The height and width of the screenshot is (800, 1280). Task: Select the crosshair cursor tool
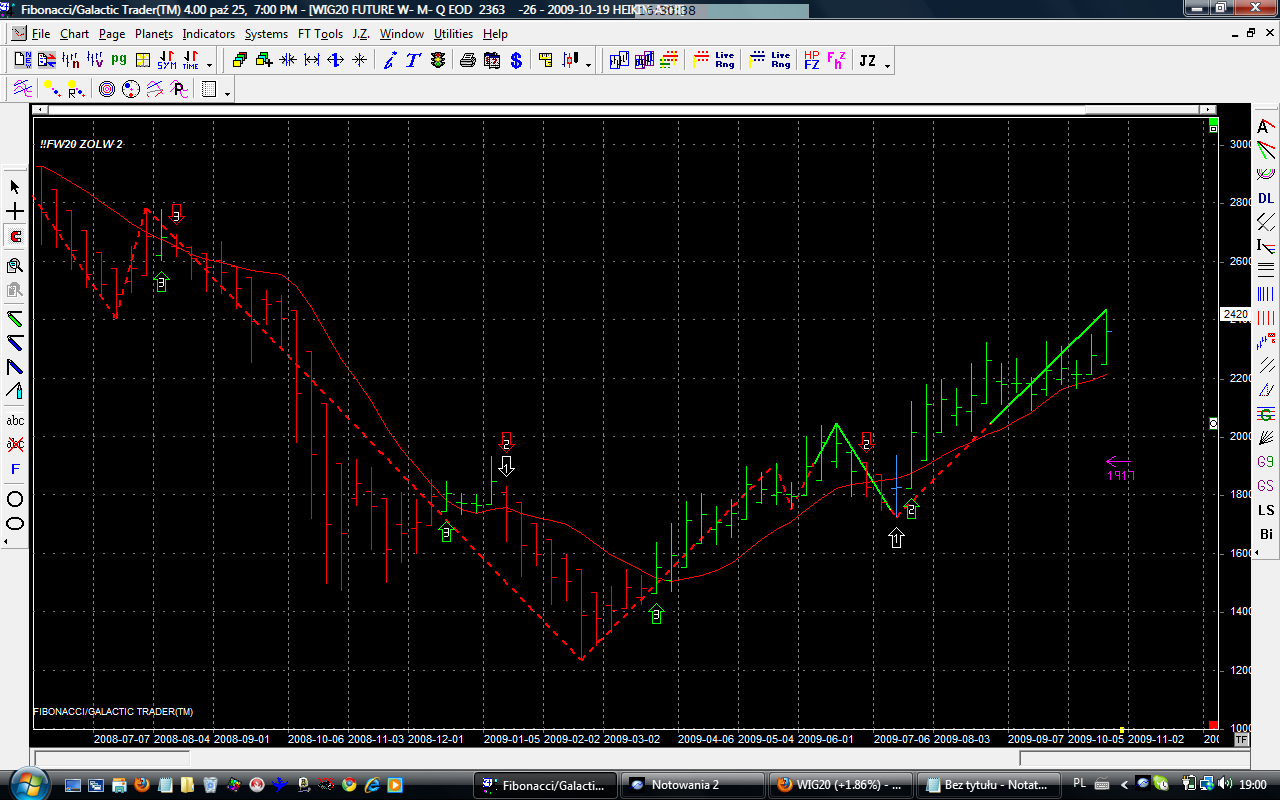click(15, 212)
